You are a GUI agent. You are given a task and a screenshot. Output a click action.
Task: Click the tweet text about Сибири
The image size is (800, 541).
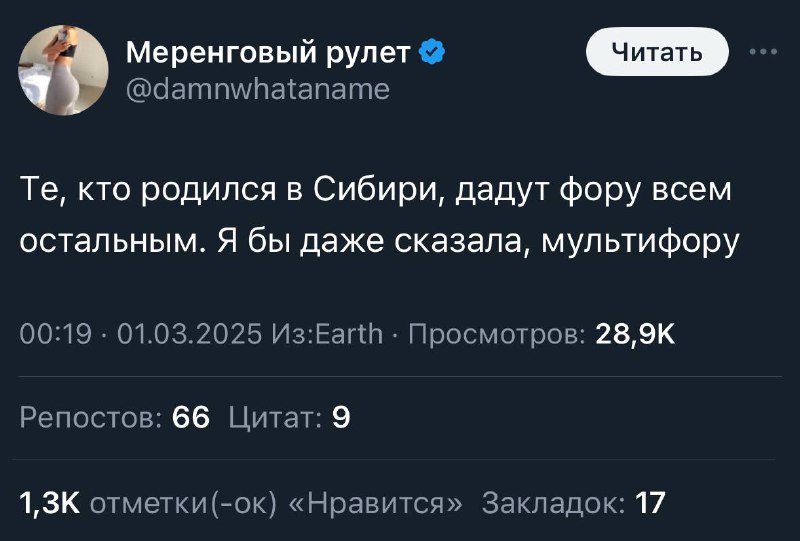[x=379, y=215]
